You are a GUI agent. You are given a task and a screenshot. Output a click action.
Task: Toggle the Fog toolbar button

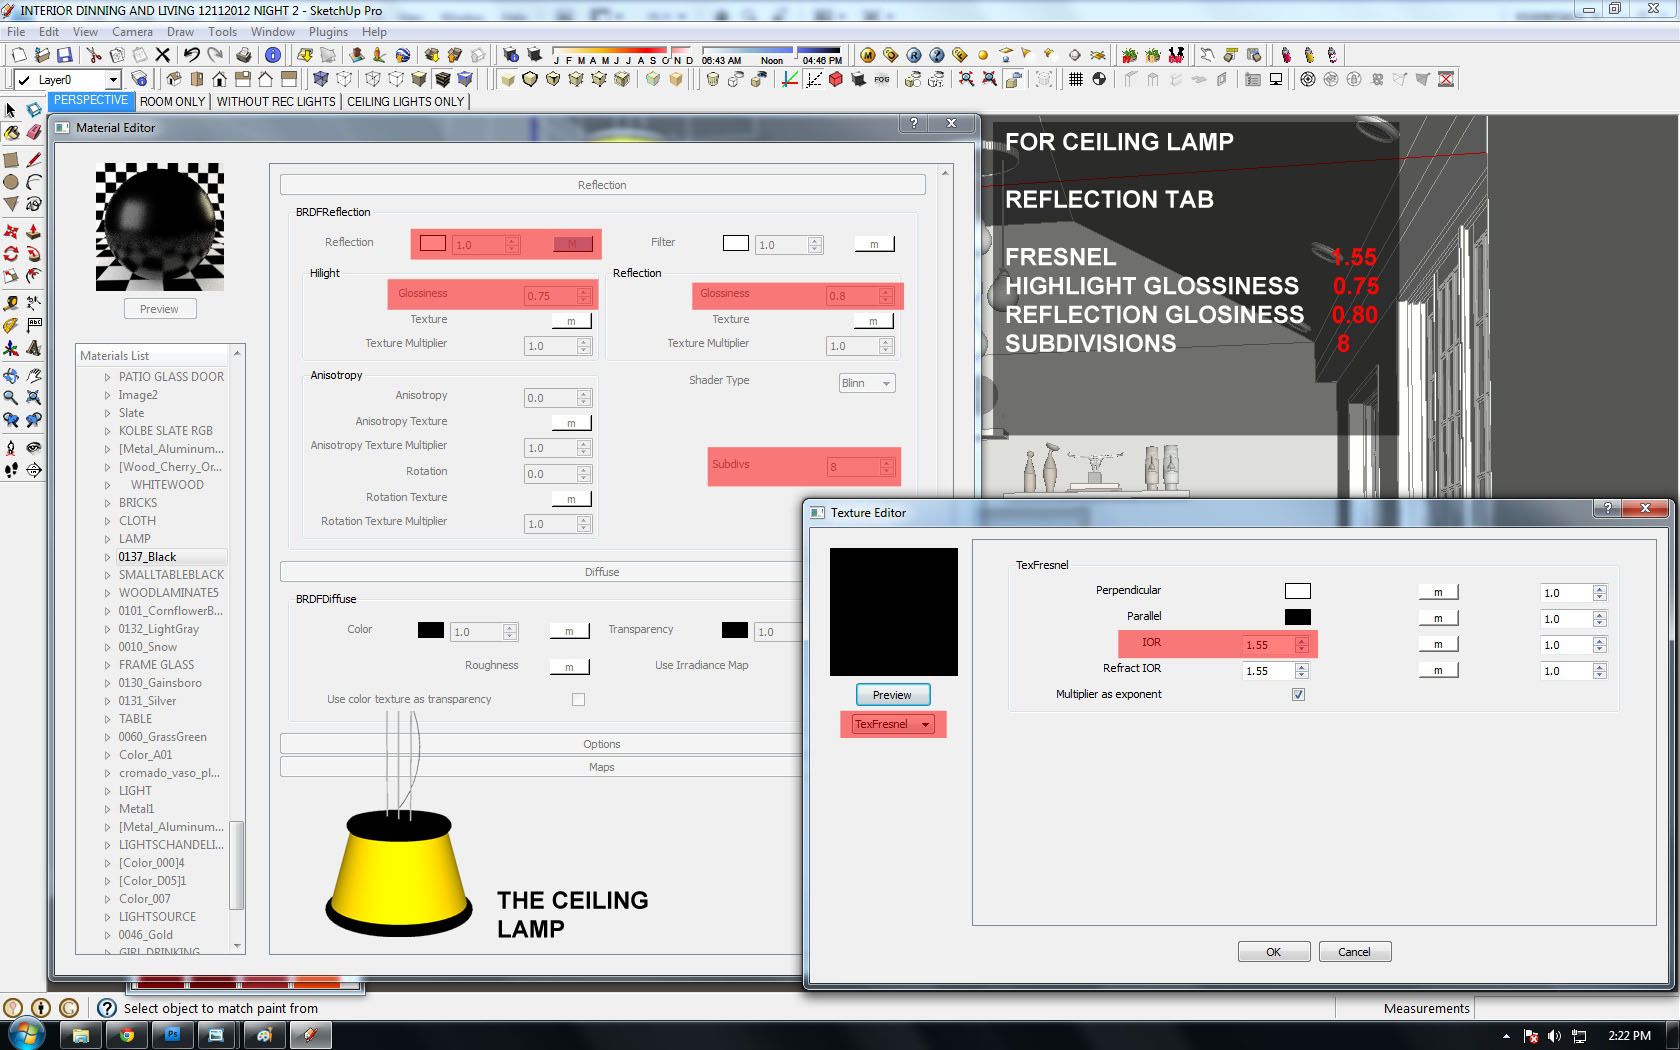[x=881, y=79]
